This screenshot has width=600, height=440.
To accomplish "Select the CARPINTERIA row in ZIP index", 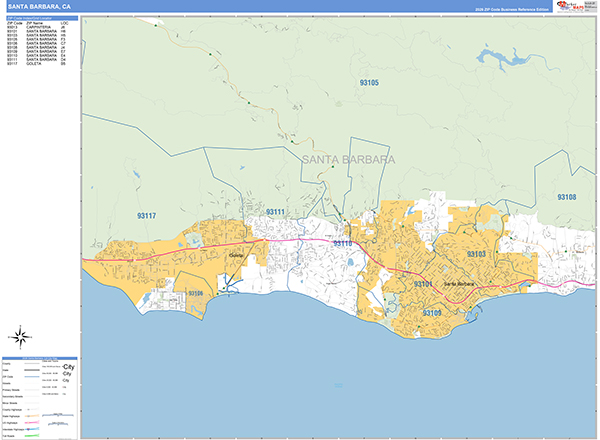I will click(x=40, y=26).
